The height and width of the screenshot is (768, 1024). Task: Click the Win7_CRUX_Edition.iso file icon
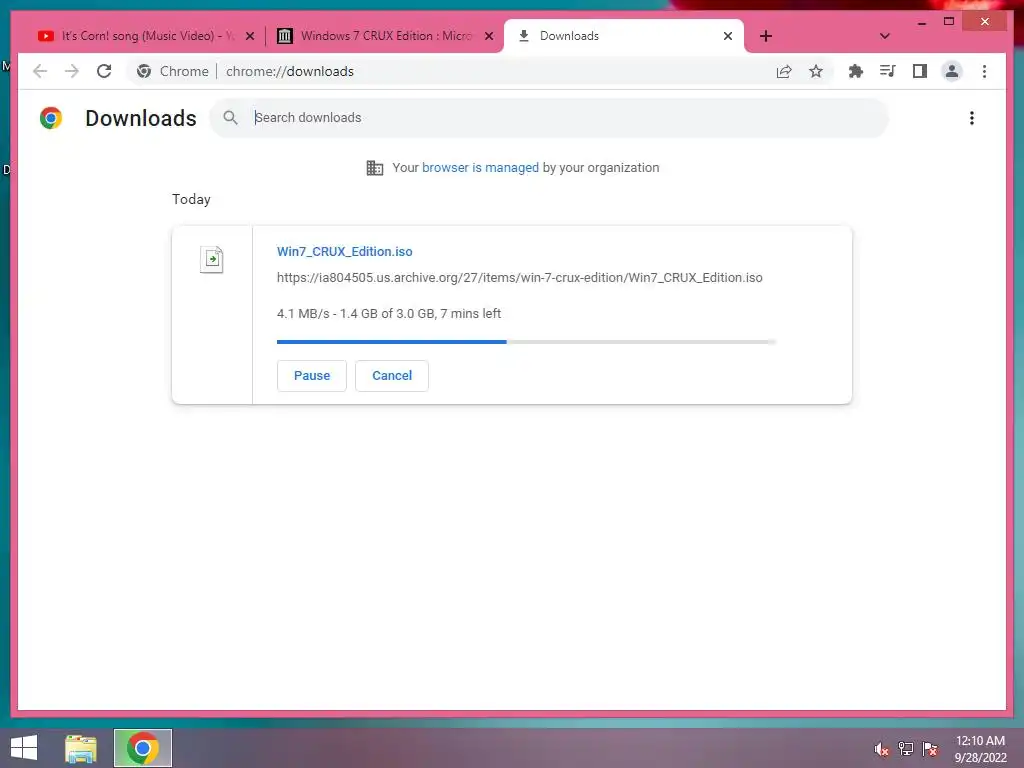(212, 259)
